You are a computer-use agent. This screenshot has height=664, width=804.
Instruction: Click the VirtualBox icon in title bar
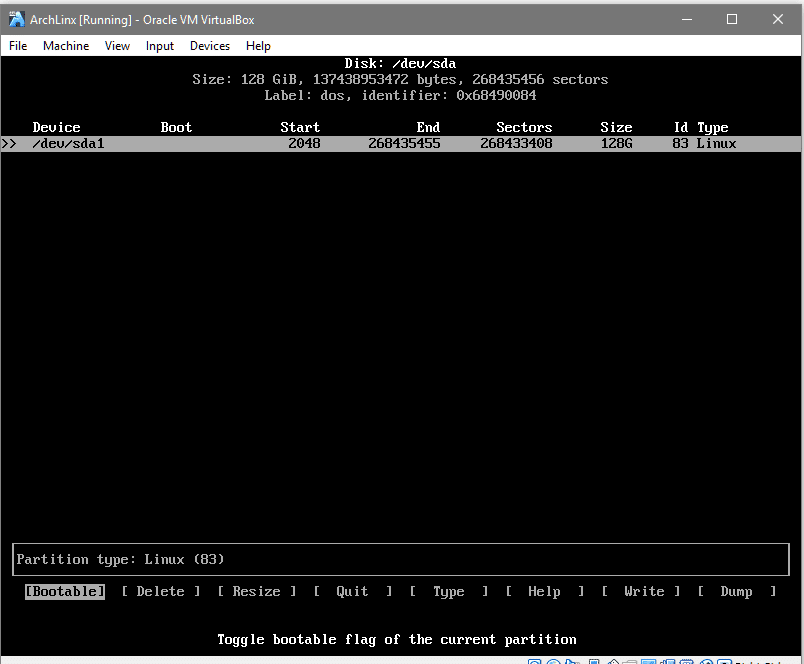coord(16,19)
